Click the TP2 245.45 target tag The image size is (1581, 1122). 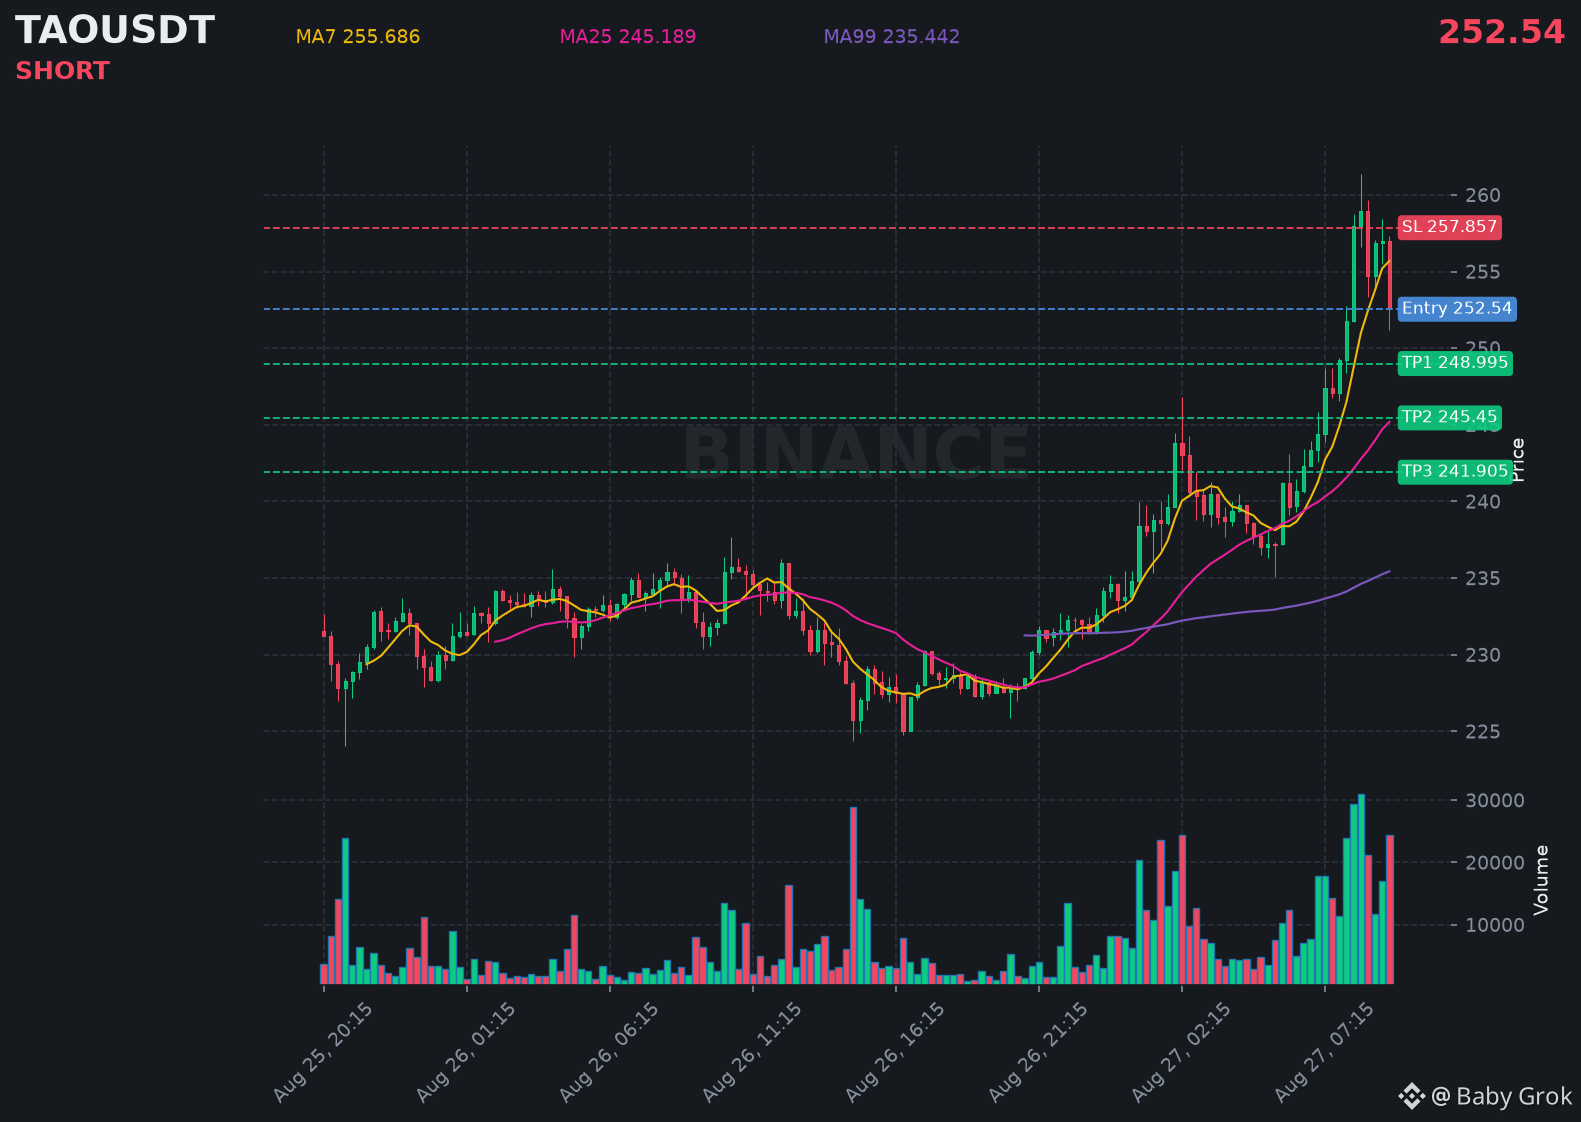point(1449,418)
